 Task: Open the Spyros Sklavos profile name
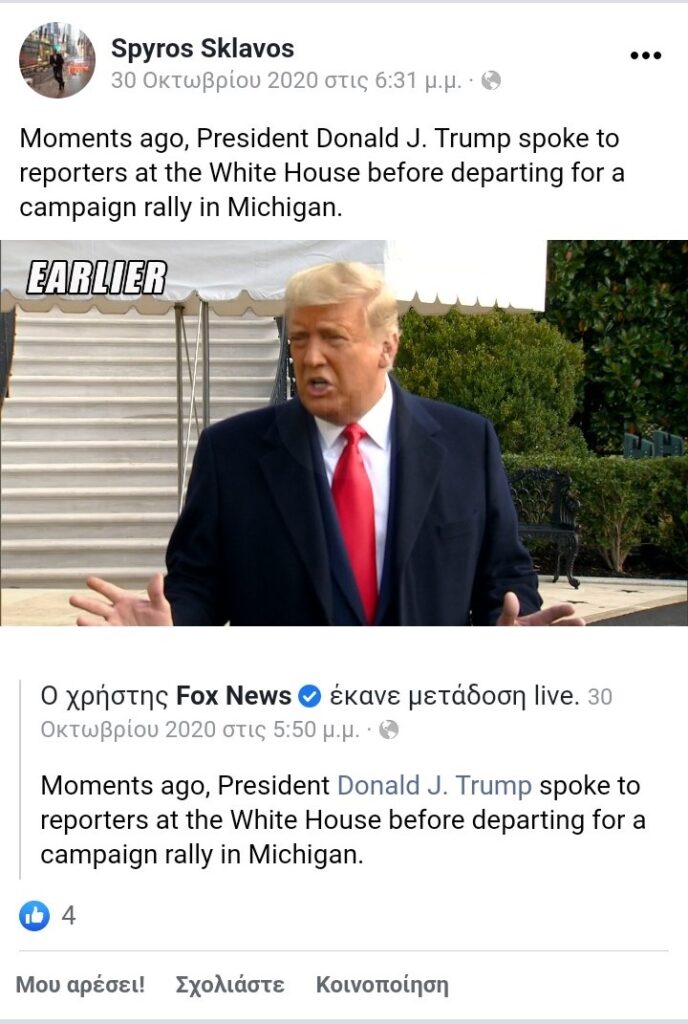[x=202, y=48]
